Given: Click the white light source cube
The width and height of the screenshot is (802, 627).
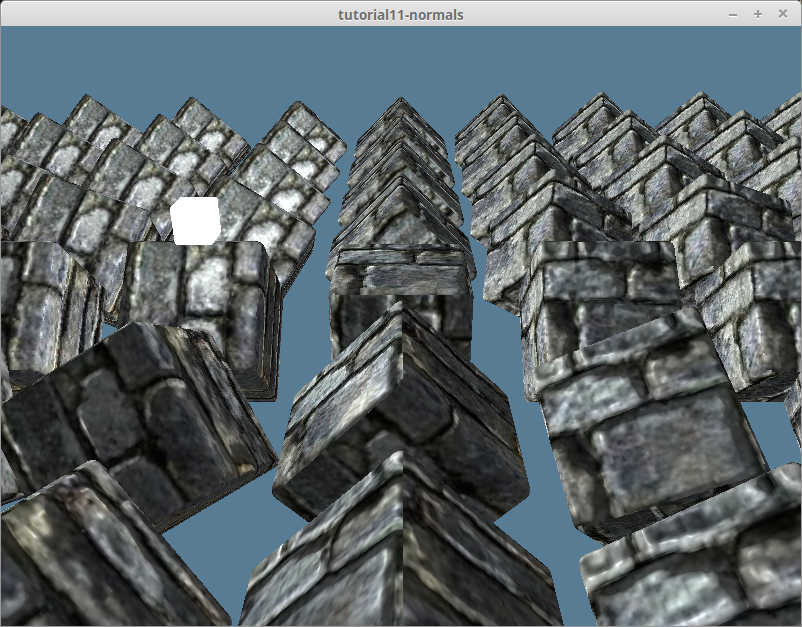Looking at the screenshot, I should pyautogui.click(x=195, y=220).
